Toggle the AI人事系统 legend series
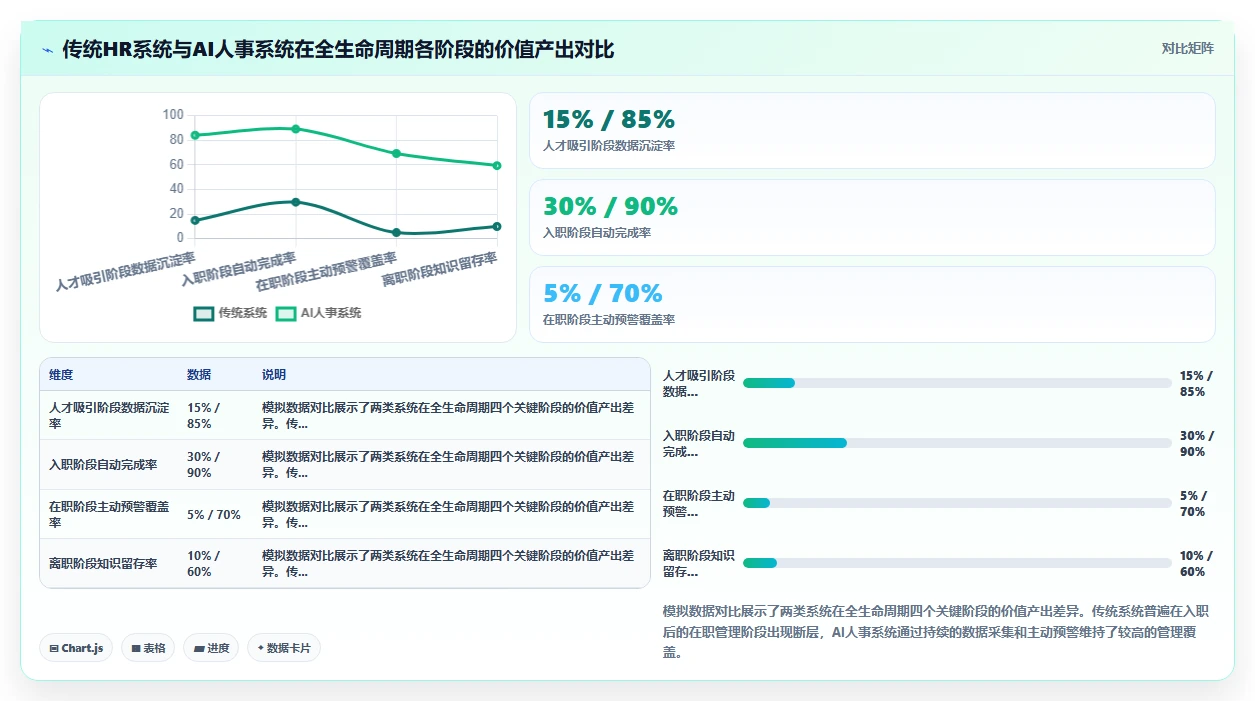 click(x=318, y=313)
